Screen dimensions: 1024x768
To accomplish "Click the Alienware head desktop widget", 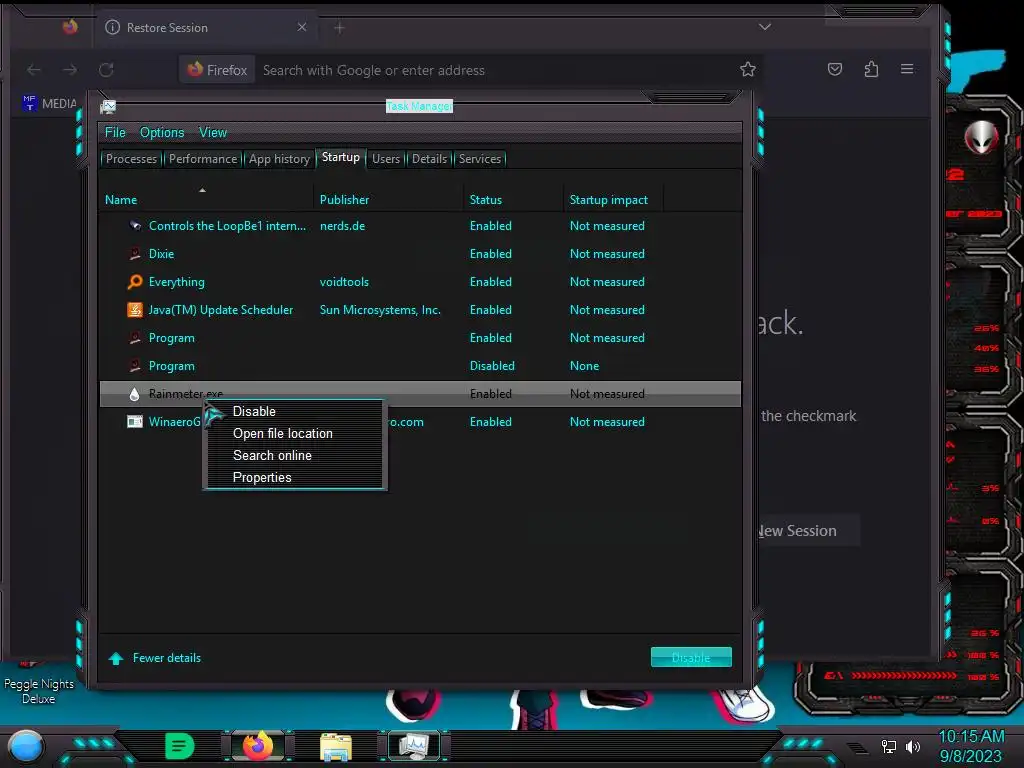I will [x=982, y=137].
